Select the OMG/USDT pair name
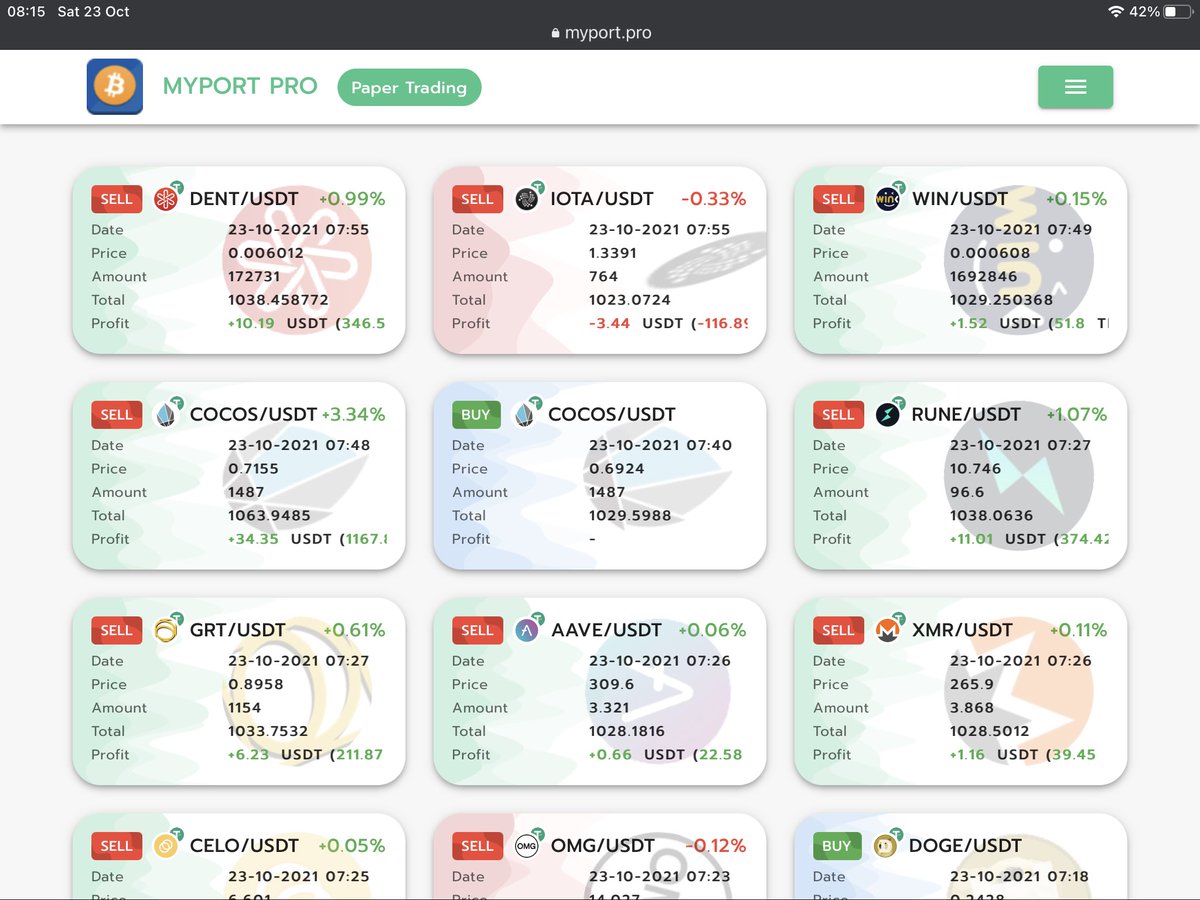The width and height of the screenshot is (1200, 900). coord(603,846)
